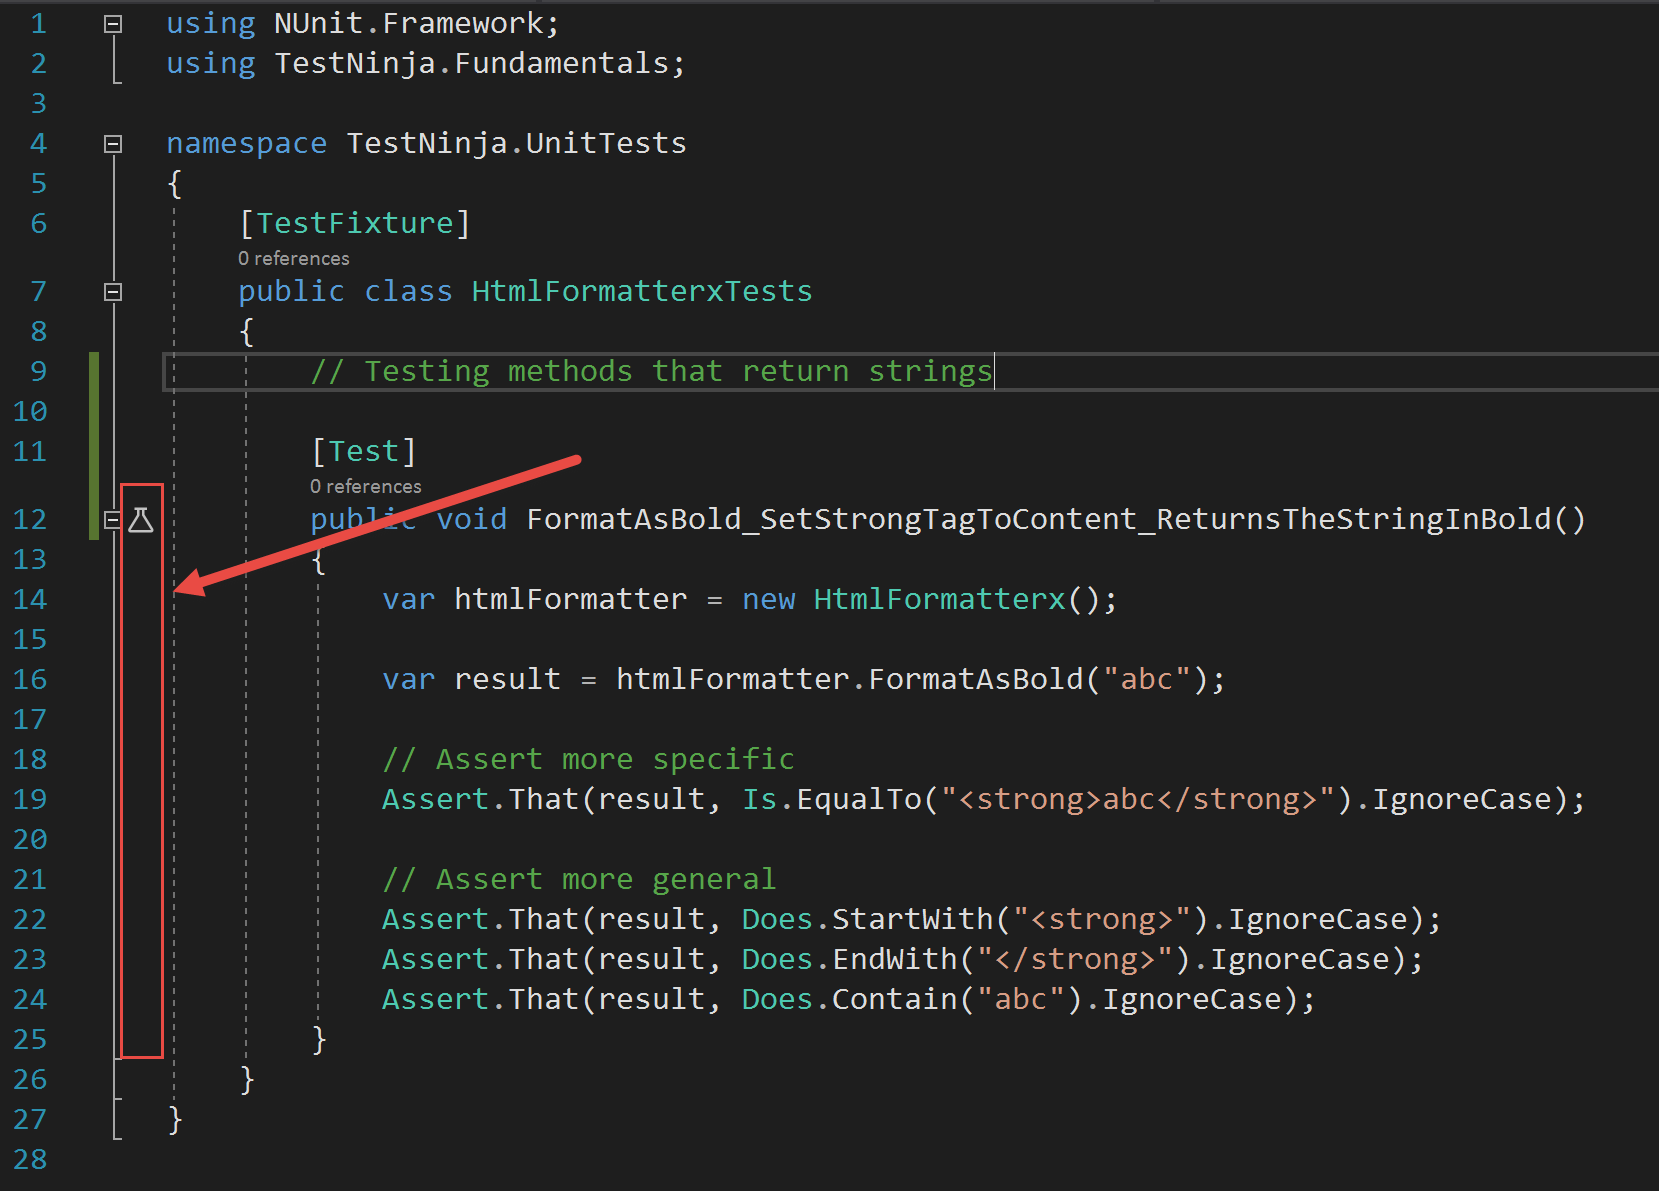Screen dimensions: 1659x1191
Task: Click the FormatAsBold method call on line 16
Action: click(x=976, y=679)
